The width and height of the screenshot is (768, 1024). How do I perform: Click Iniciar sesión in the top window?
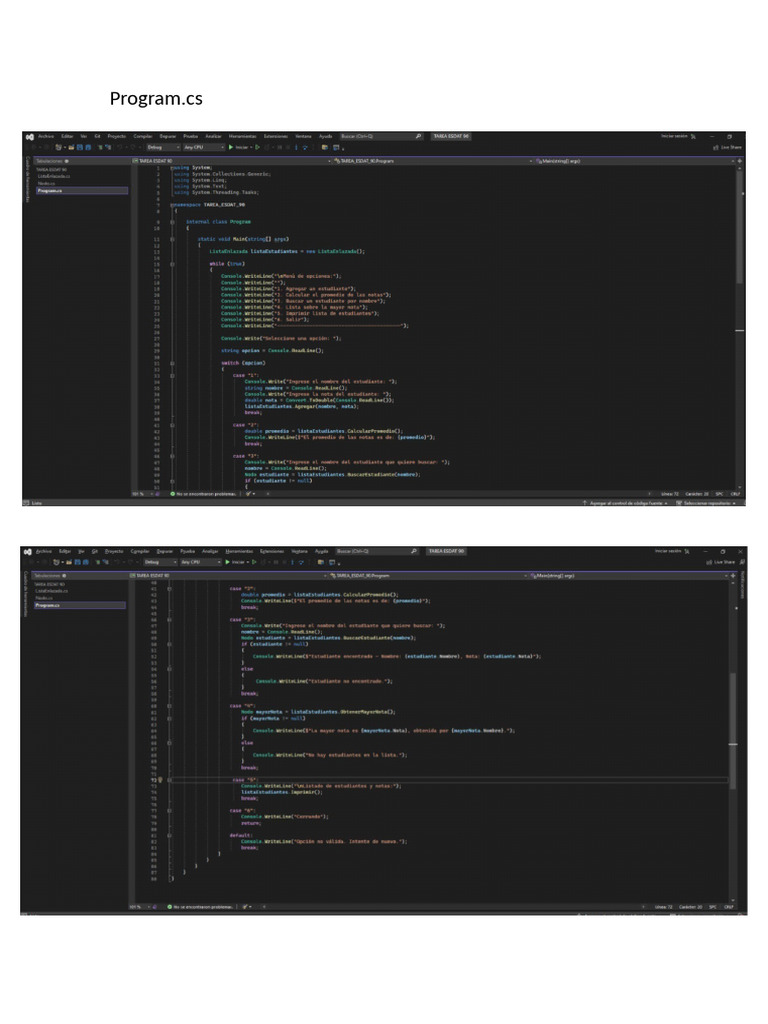[675, 136]
